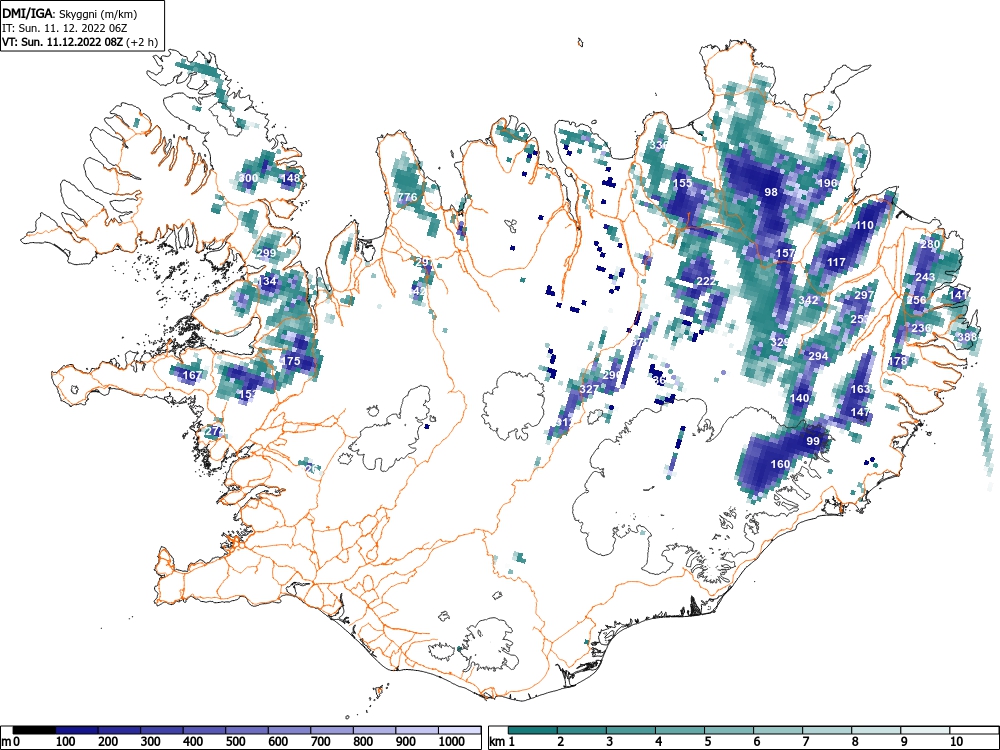Click the visibility value '776' on the map
The width and height of the screenshot is (1000, 750).
pos(407,197)
